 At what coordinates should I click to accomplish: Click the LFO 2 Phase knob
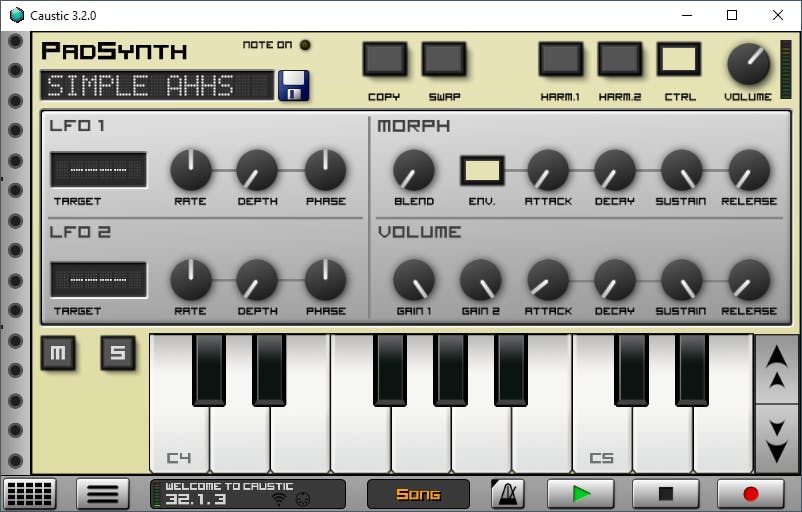(325, 280)
